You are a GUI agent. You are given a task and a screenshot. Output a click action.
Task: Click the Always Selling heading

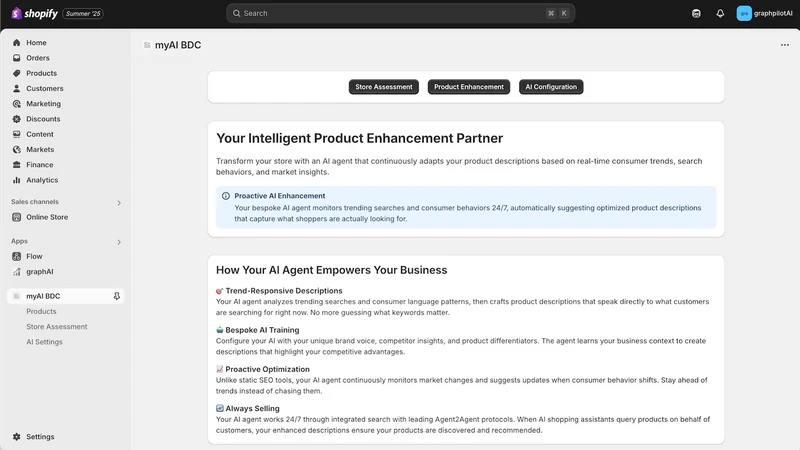[x=253, y=409]
